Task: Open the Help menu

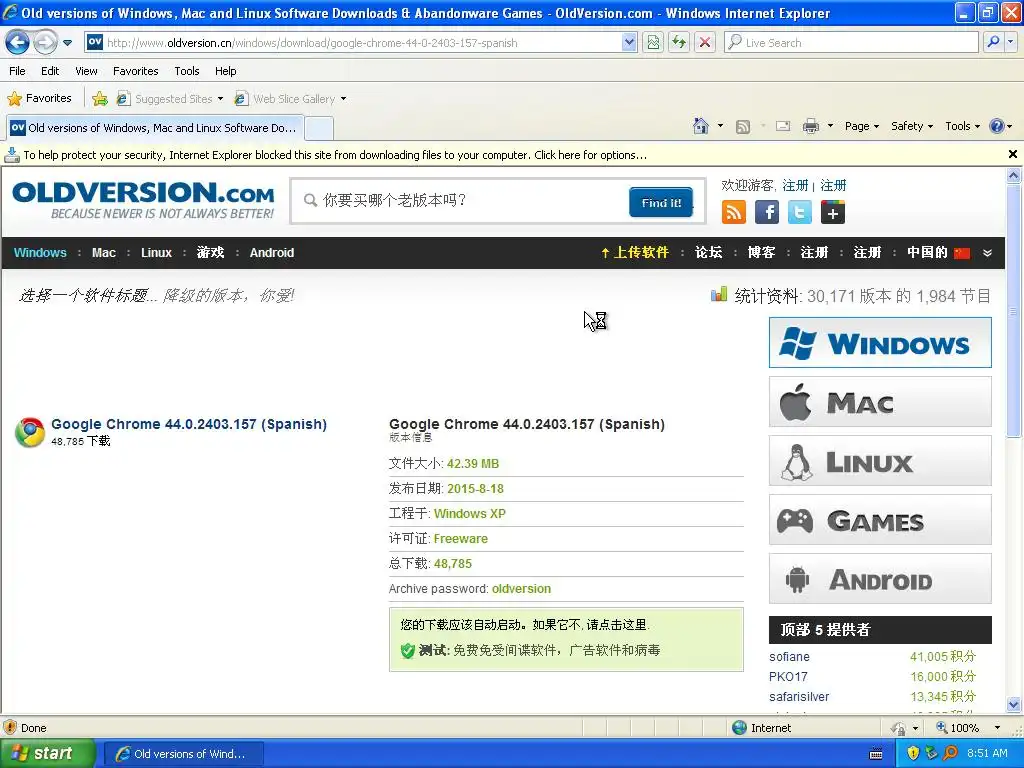Action: click(x=225, y=71)
